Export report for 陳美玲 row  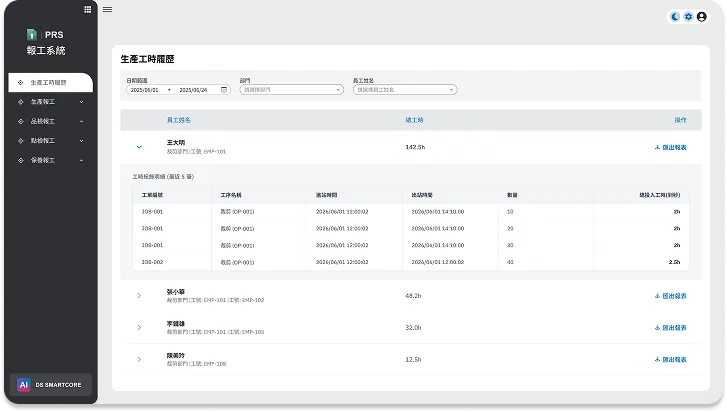[x=670, y=360]
